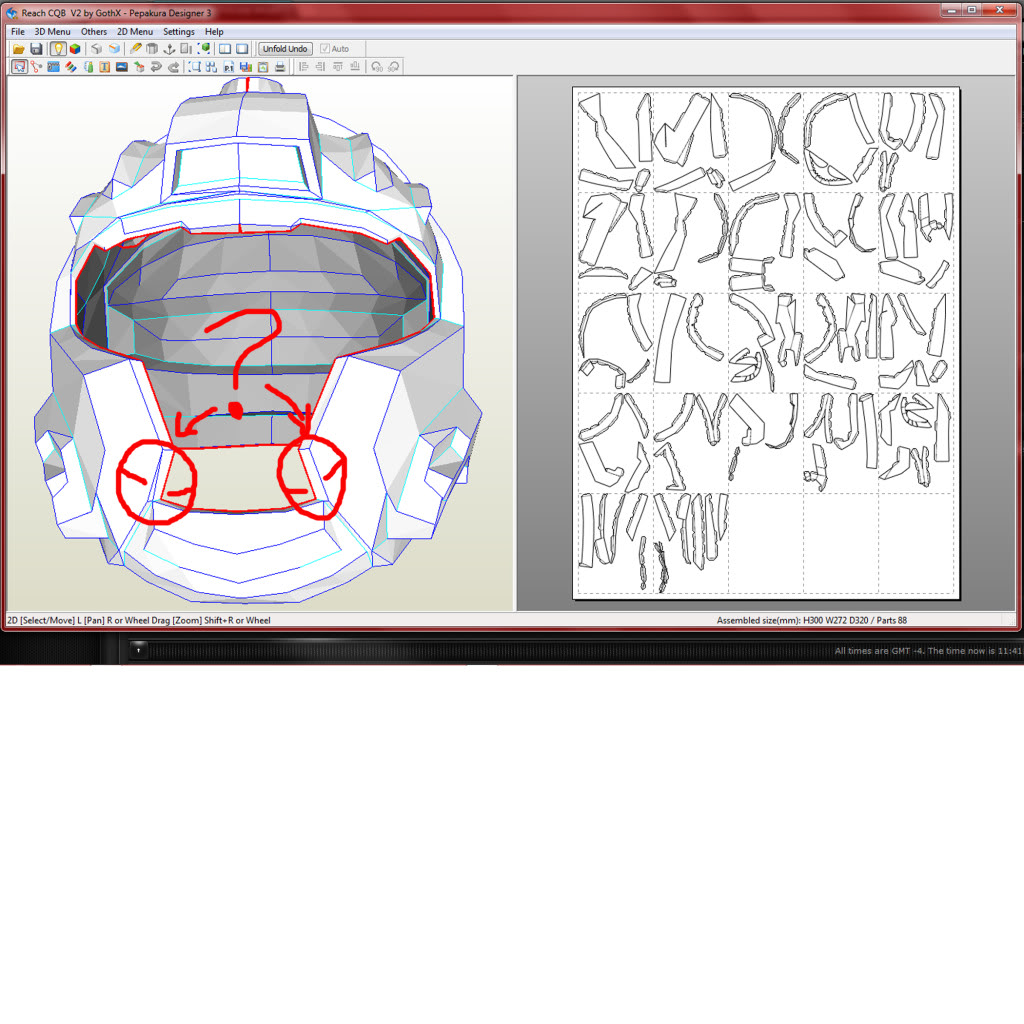
Task: Click the align left icon
Action: tap(304, 67)
